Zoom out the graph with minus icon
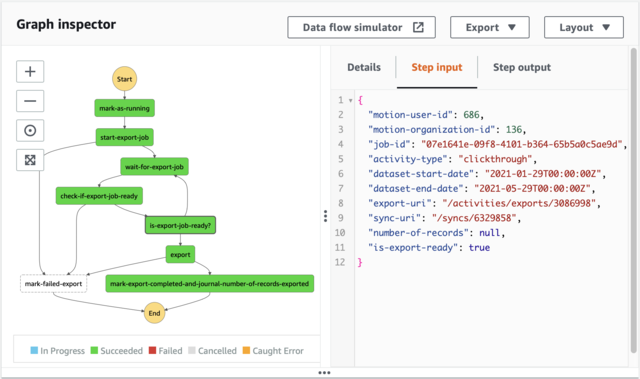The image size is (640, 379). (30, 101)
